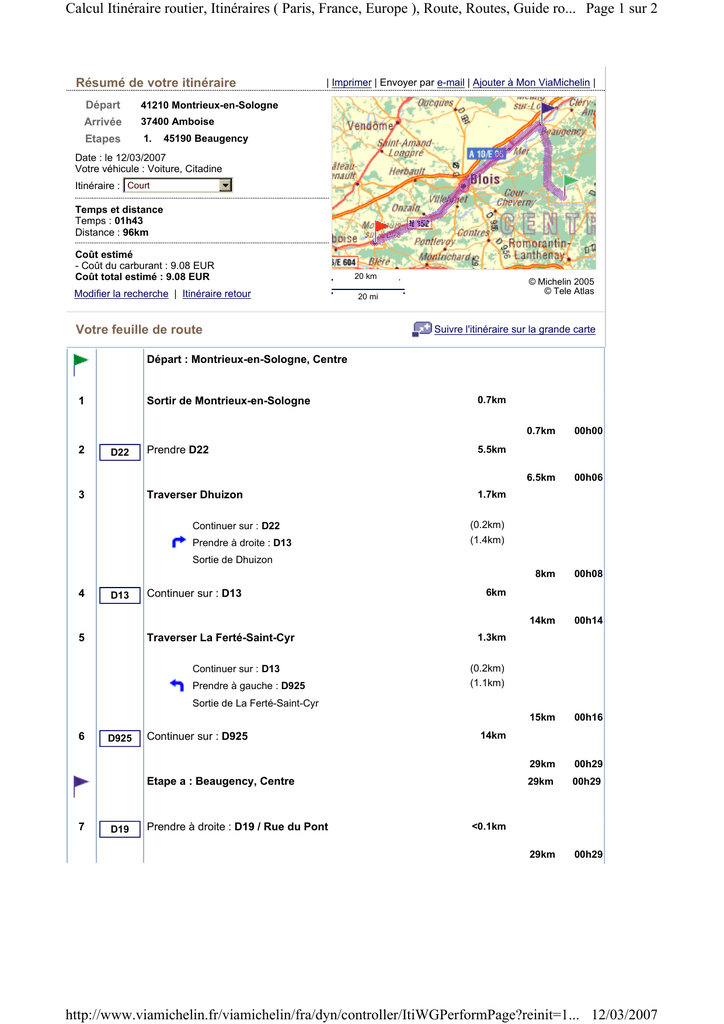Click step Prendre D22

pyautogui.click(x=178, y=449)
